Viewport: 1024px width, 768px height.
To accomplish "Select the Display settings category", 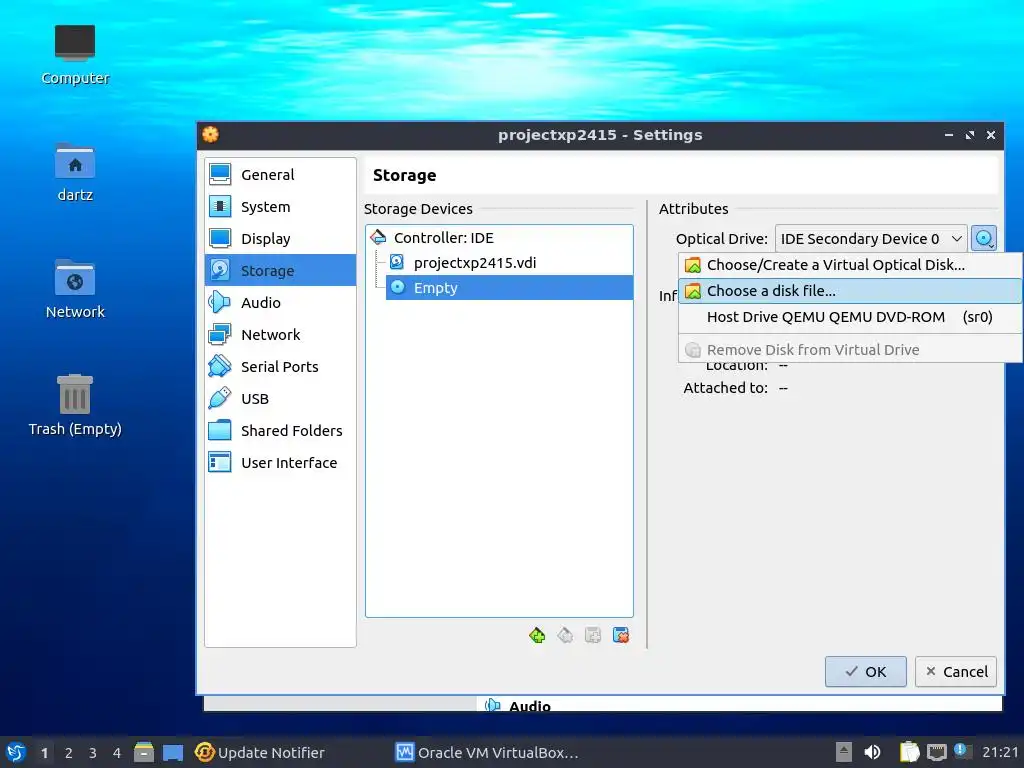I will 280,238.
